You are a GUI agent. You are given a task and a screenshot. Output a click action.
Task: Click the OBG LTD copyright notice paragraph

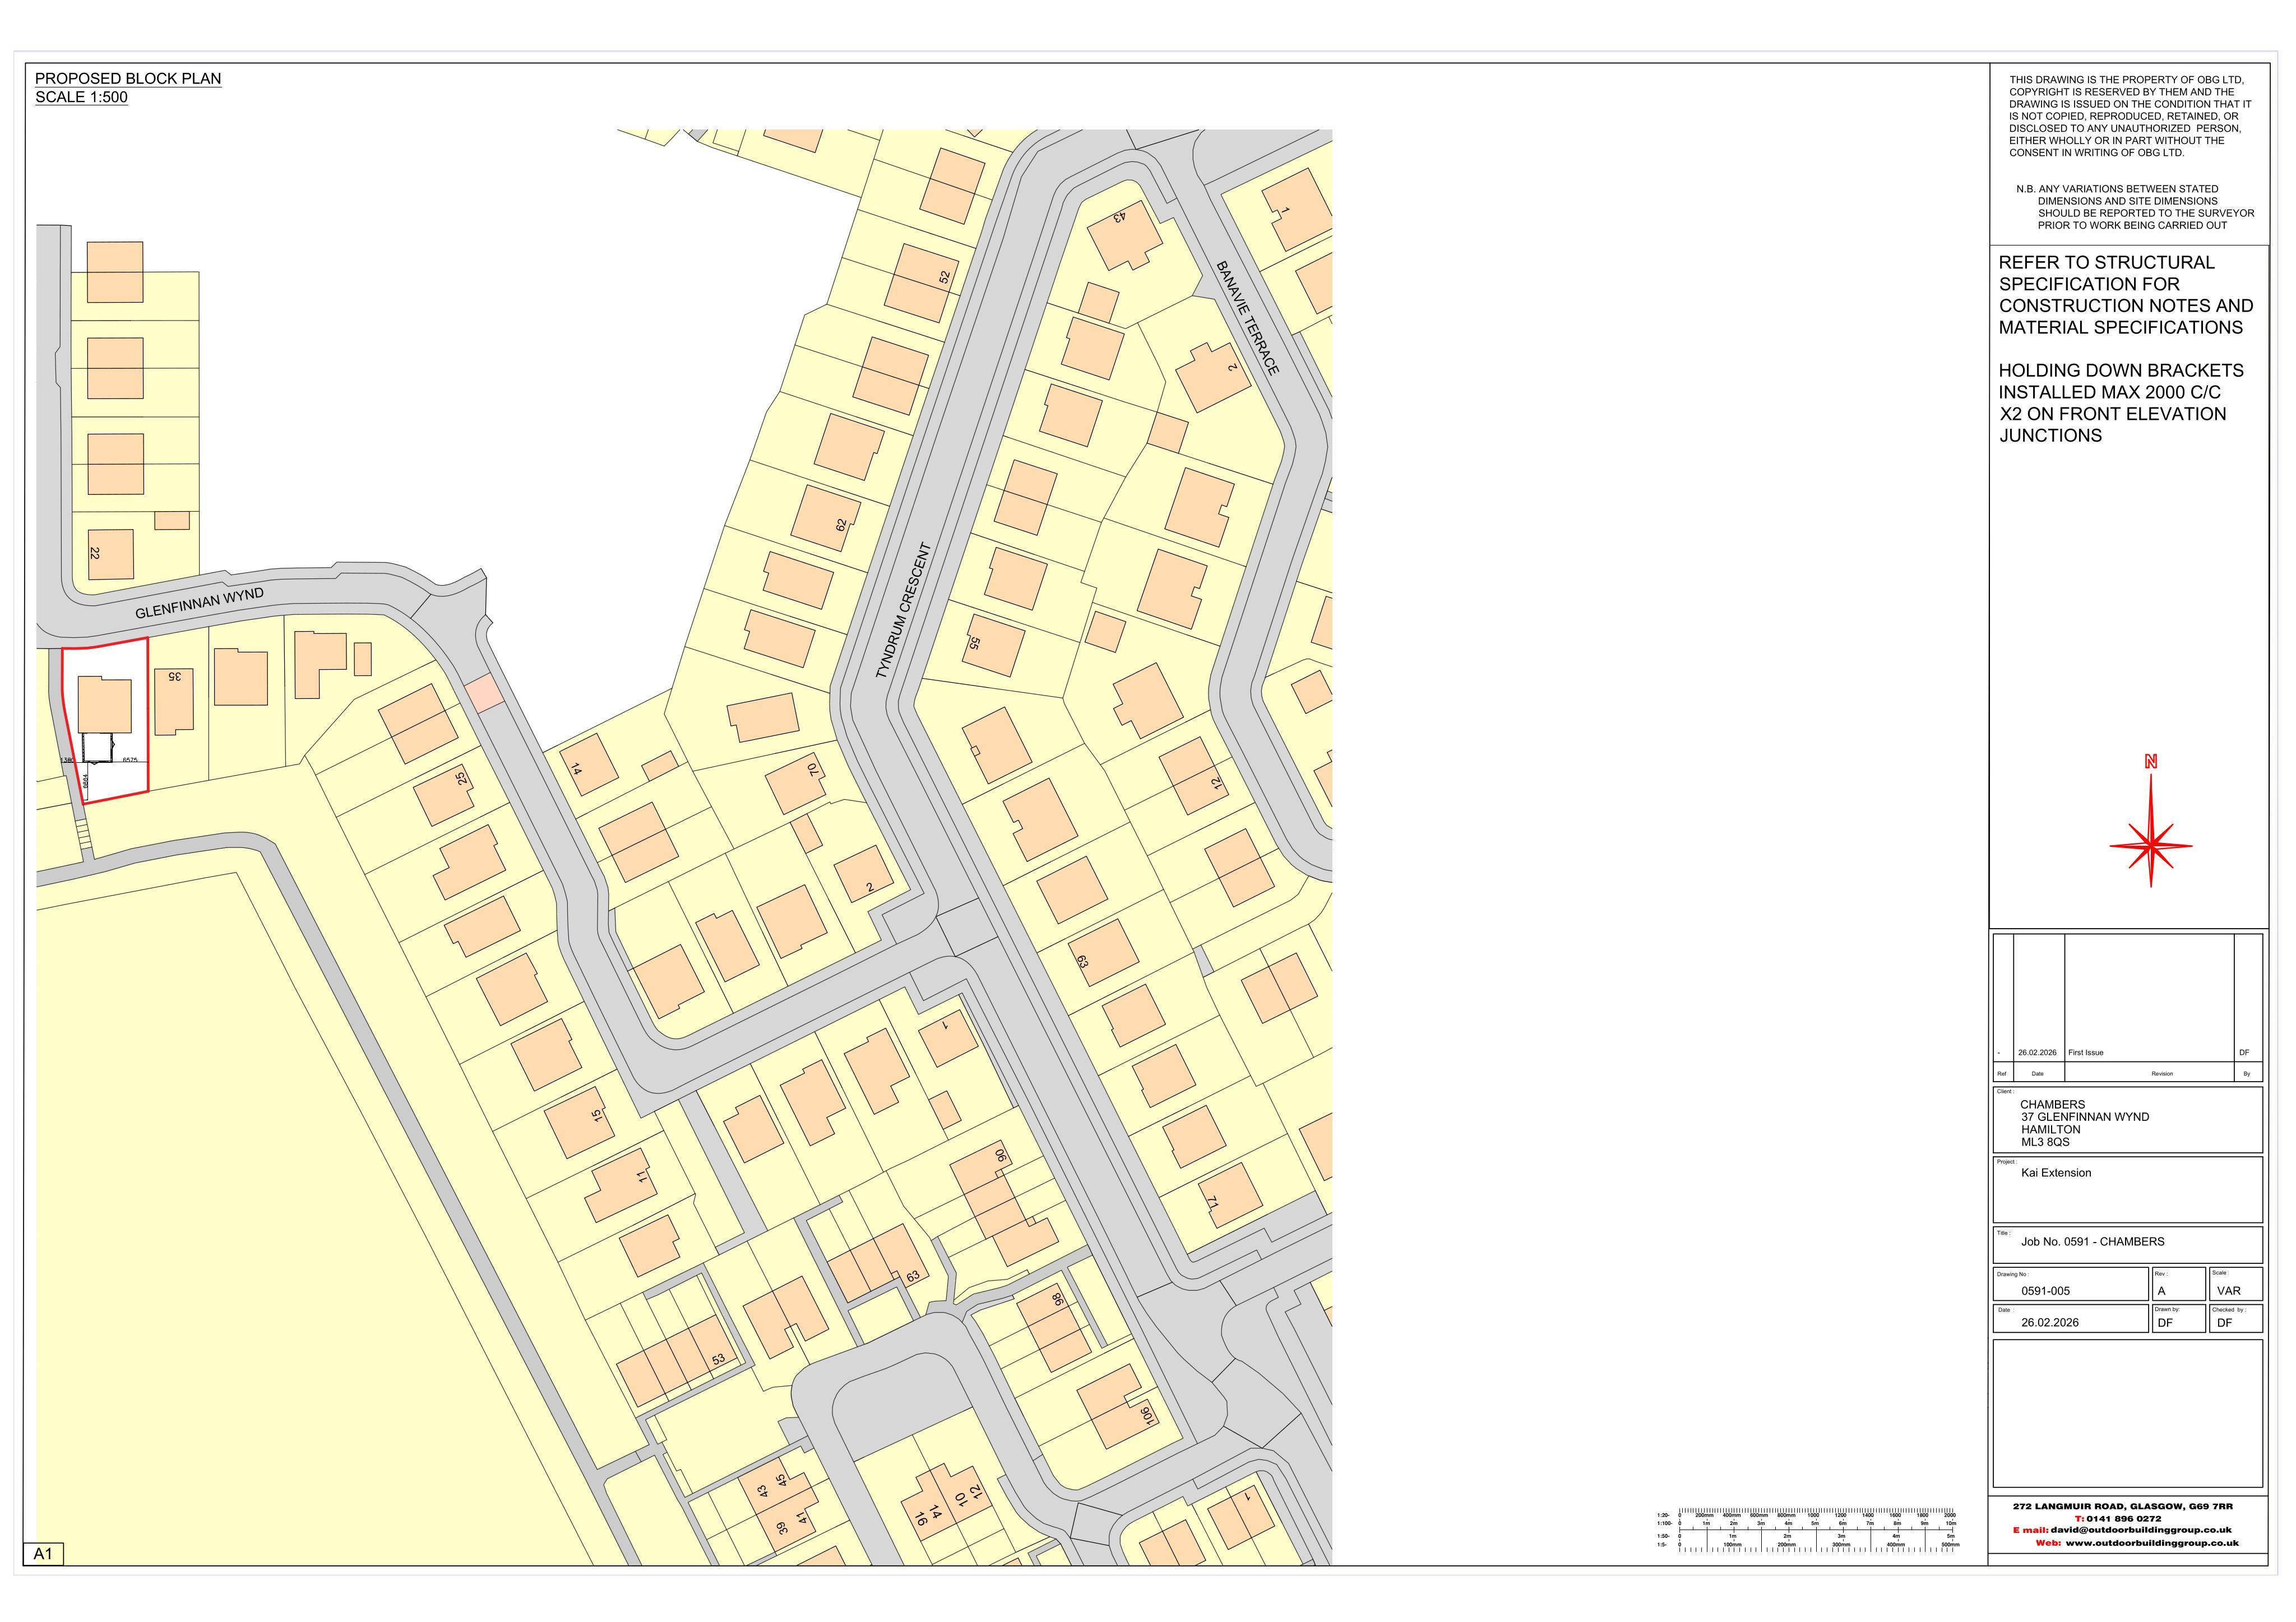2130,116
